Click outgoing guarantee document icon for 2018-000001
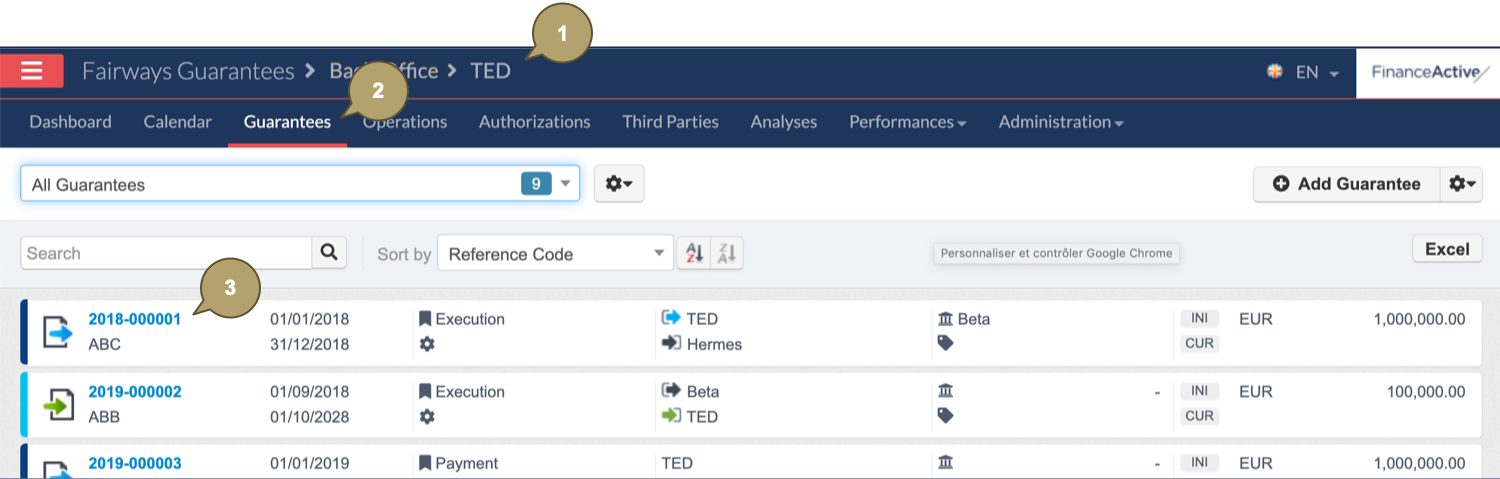This screenshot has height=479, width=1500. 58,332
